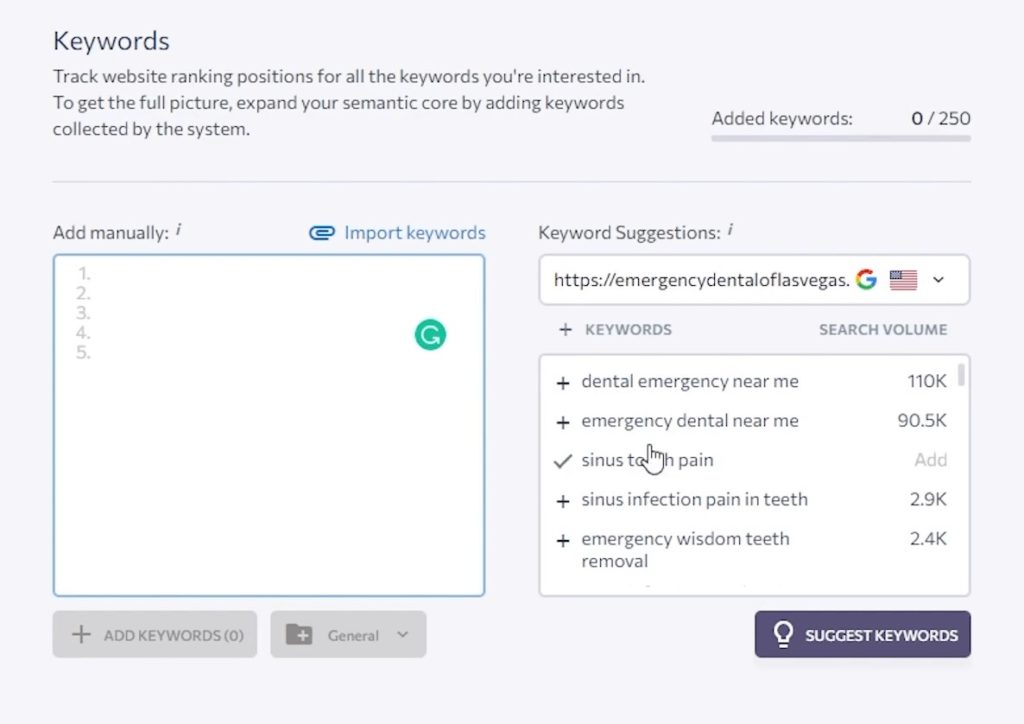
Task: Click the SUGGEST KEYWORDS button text
Action: 881,635
